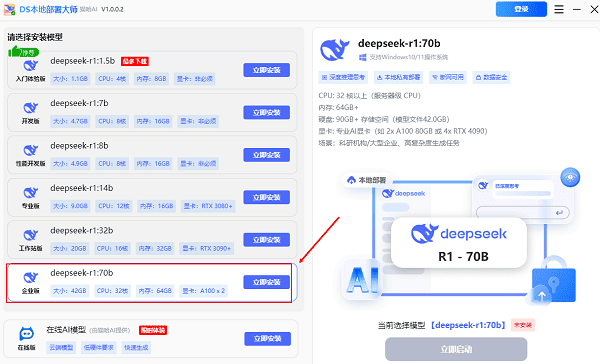600x364 pixels.
Task: Click the 显卡: RTX 3080+ tag
Action: (208, 206)
